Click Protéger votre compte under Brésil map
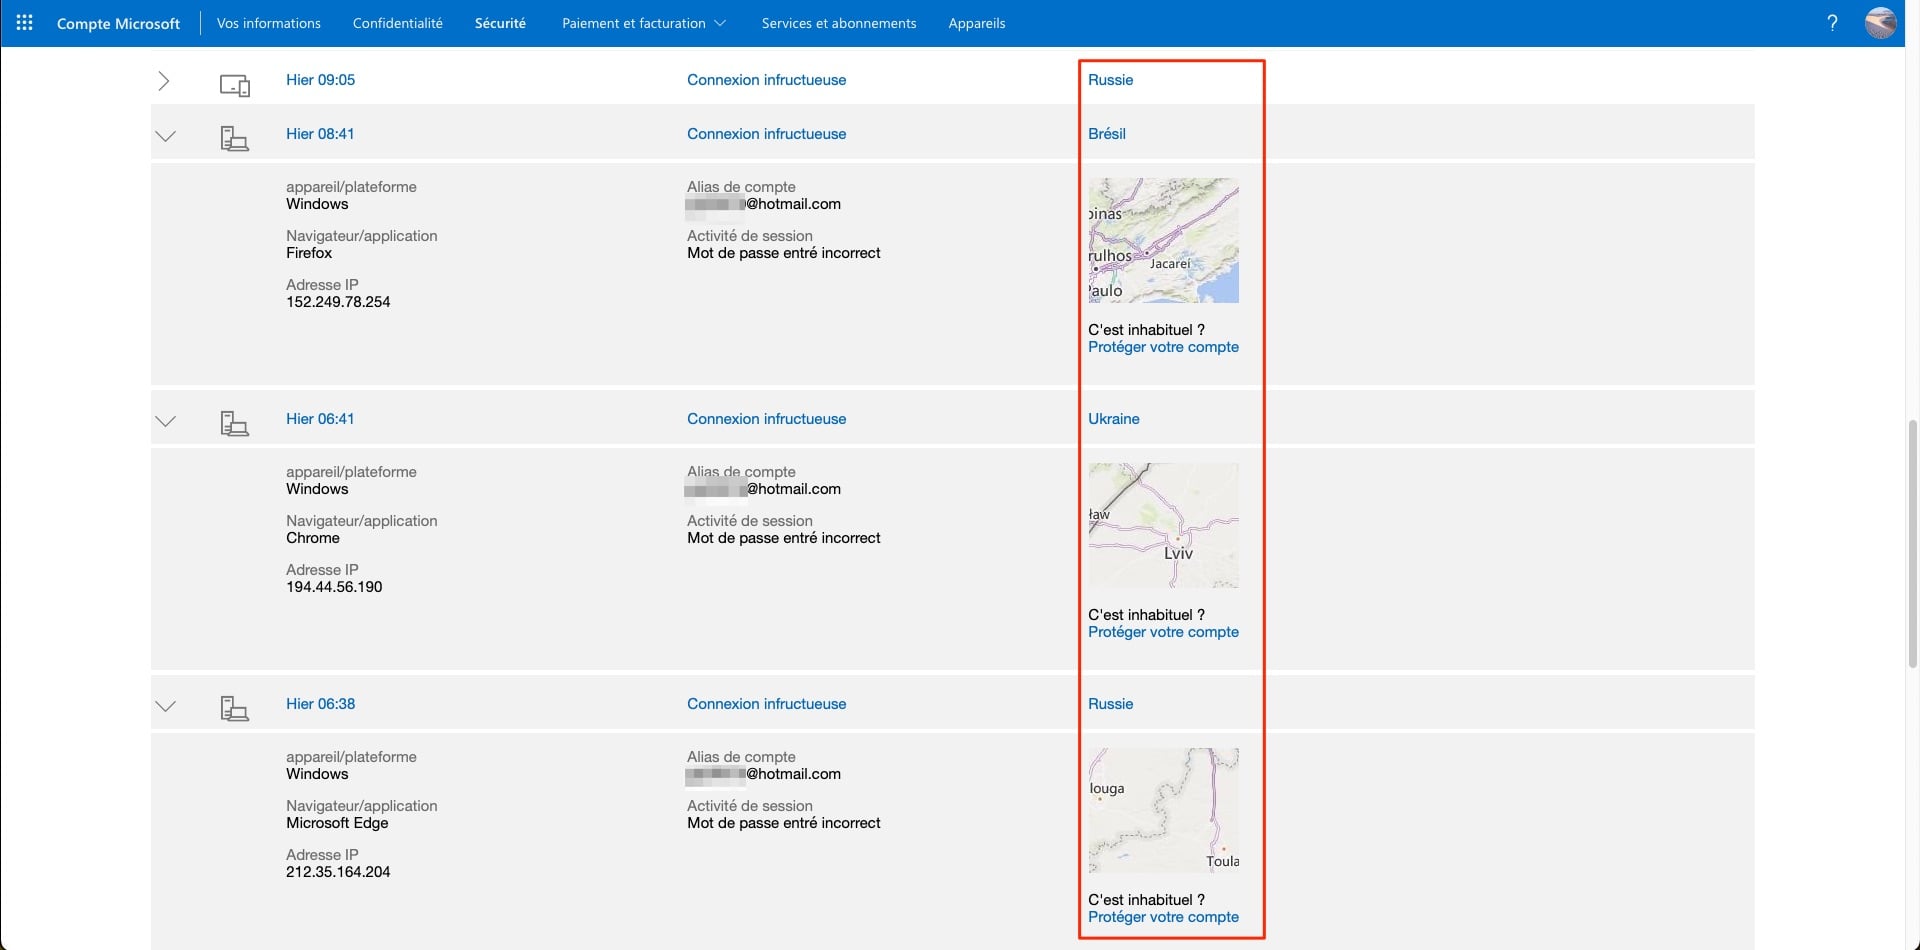Screen dimensions: 1920x950 click(1163, 347)
